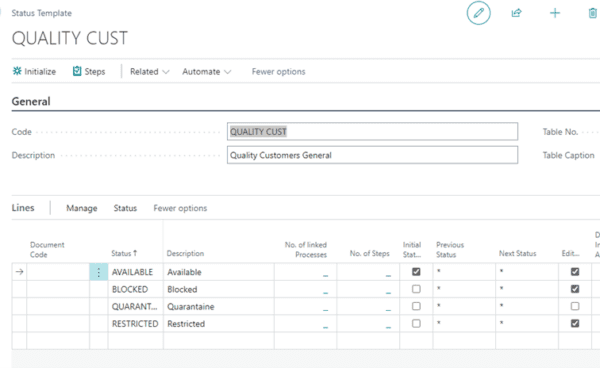Click row selector arrow for AVAILABLE line

click(x=20, y=272)
